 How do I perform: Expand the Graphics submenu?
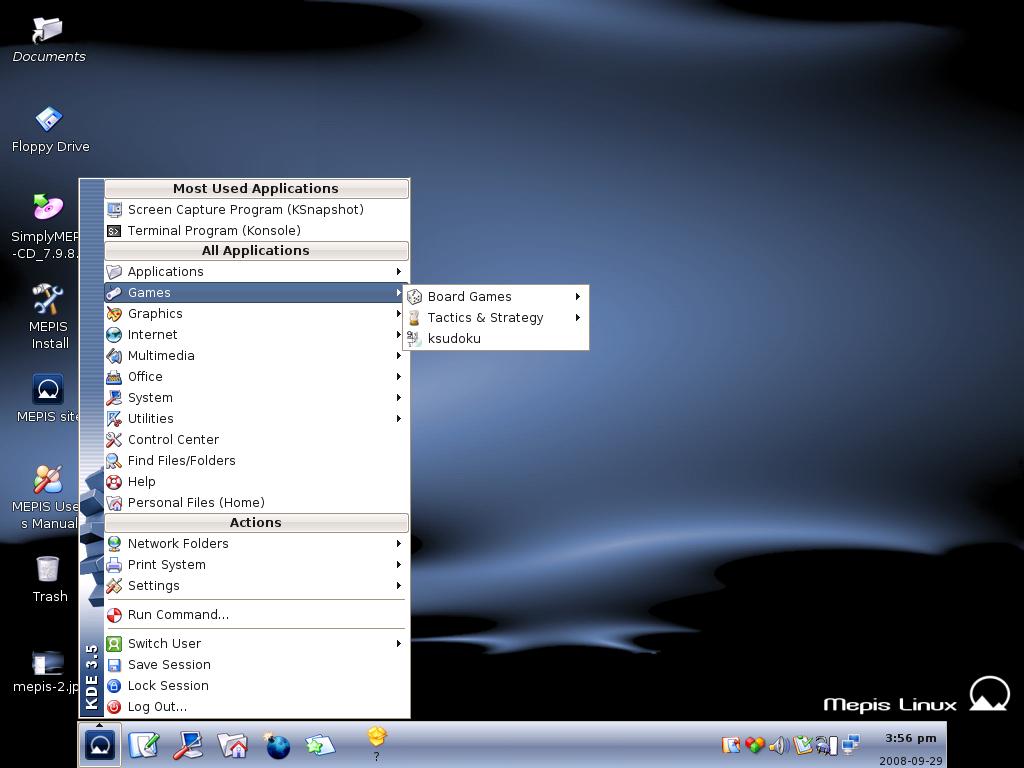click(257, 313)
